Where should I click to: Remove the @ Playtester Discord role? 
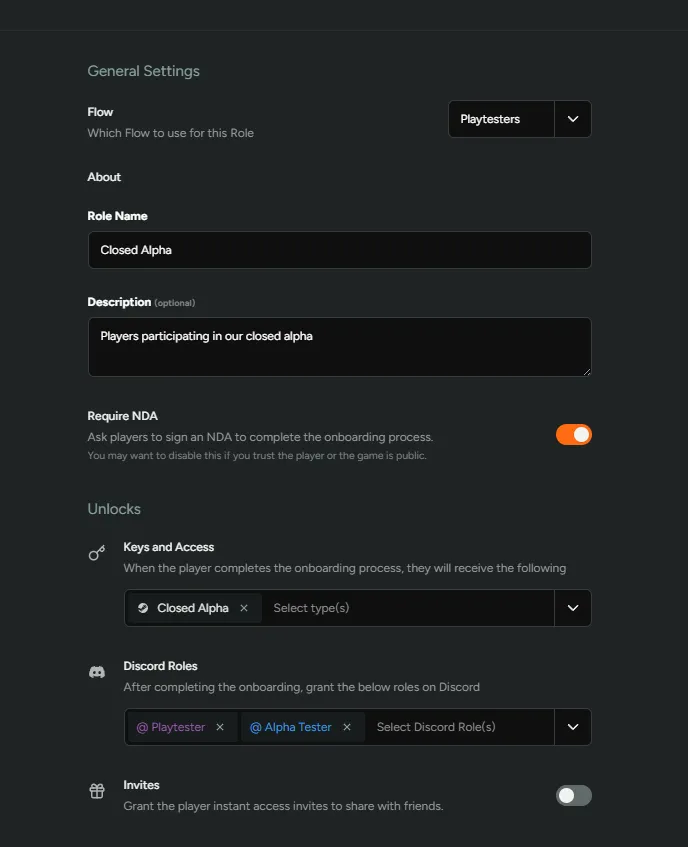(x=220, y=727)
